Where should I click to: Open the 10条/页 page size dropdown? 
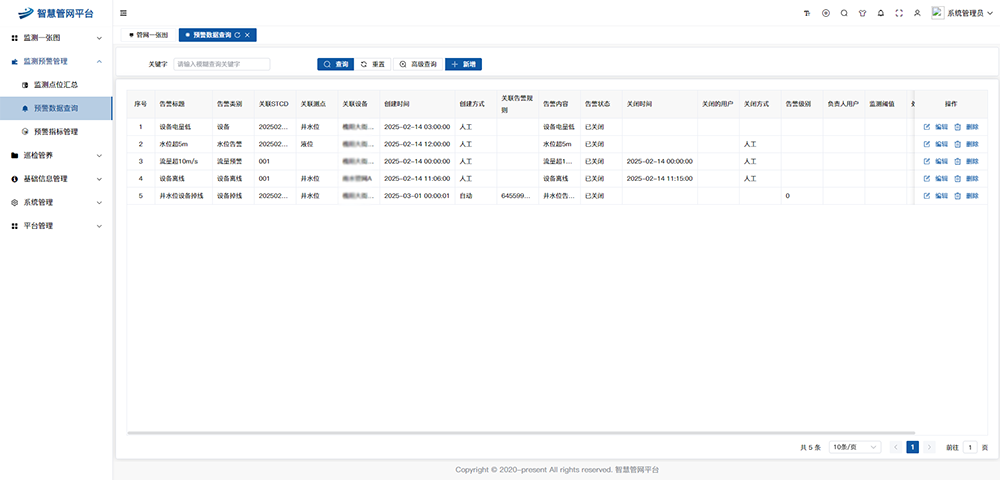click(x=855, y=447)
